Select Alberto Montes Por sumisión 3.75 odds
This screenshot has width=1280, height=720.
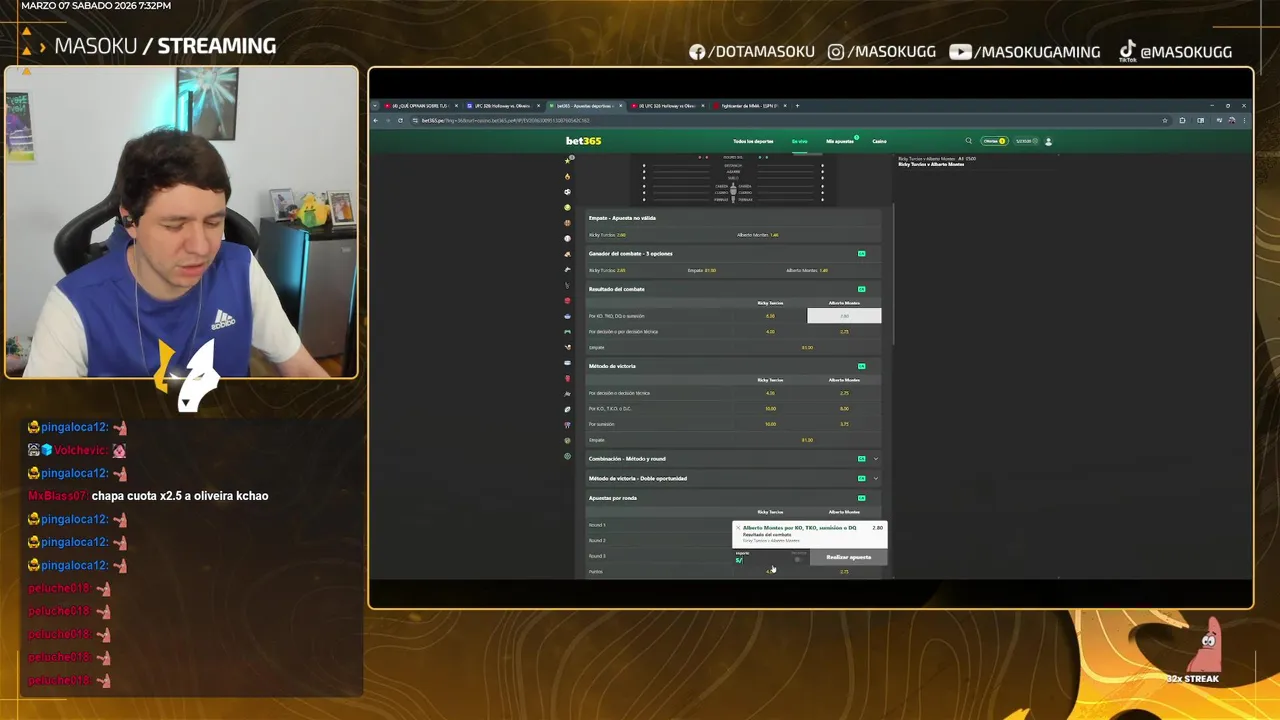point(844,424)
